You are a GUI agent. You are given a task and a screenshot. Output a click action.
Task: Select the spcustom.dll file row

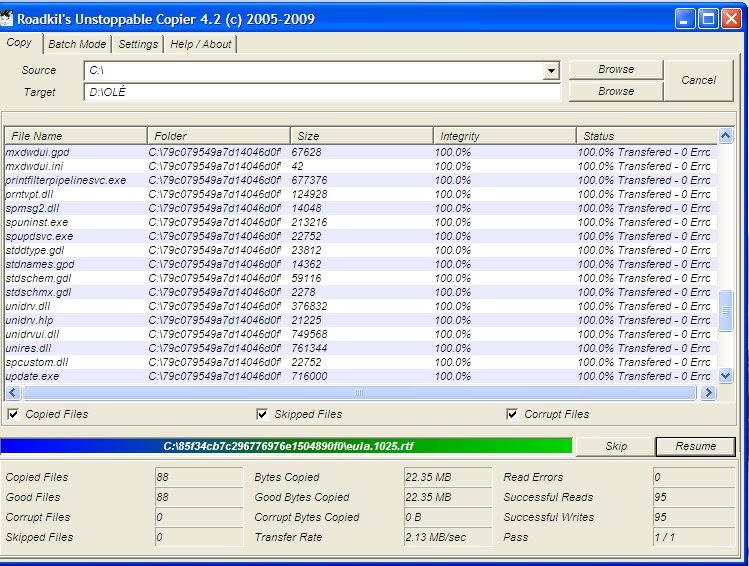pos(361,362)
